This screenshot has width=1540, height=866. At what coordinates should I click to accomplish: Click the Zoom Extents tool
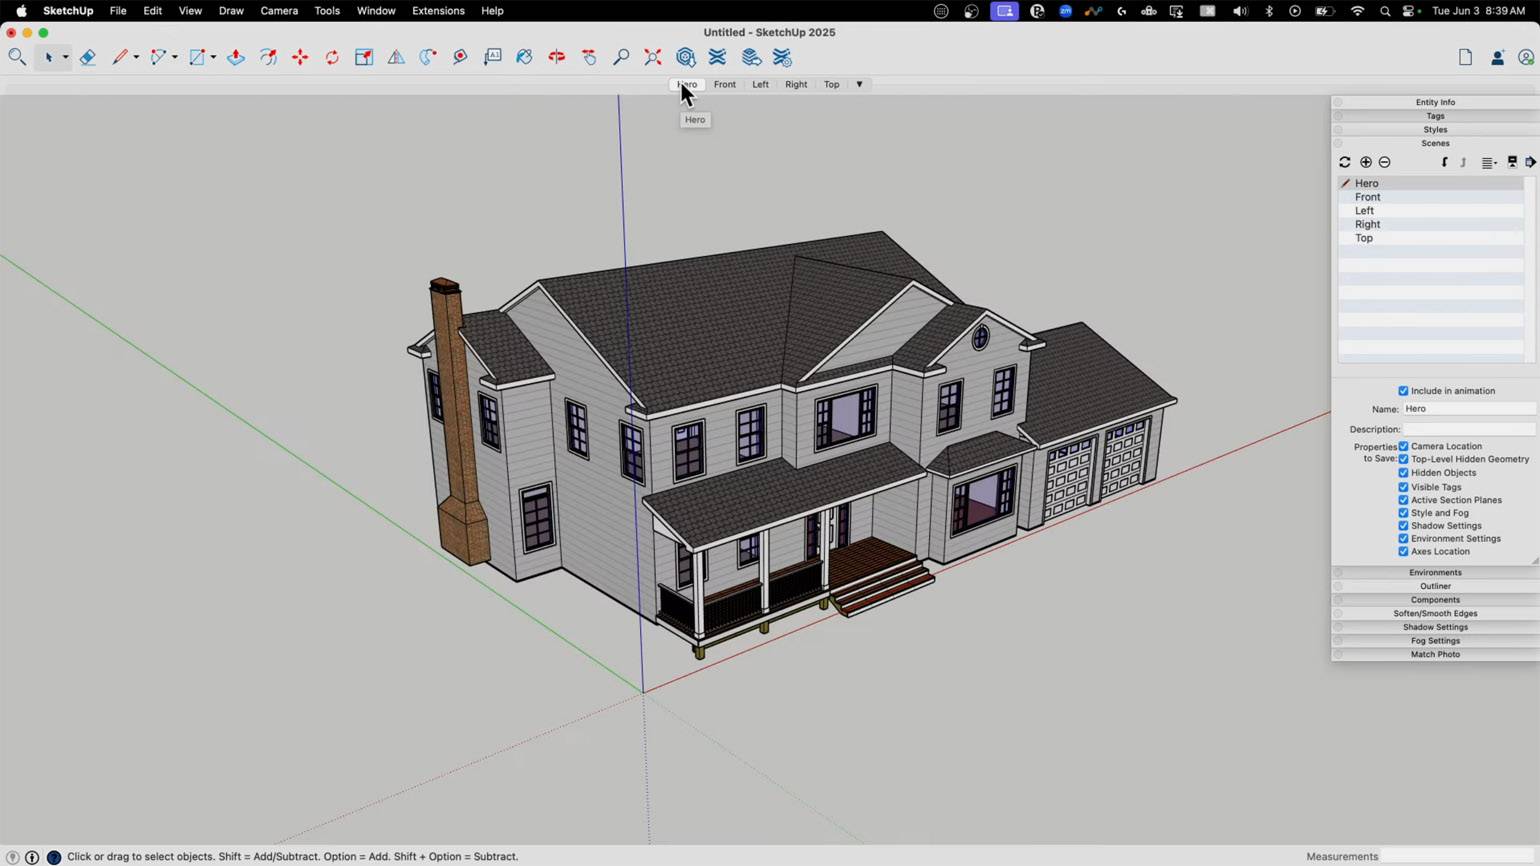tap(653, 58)
